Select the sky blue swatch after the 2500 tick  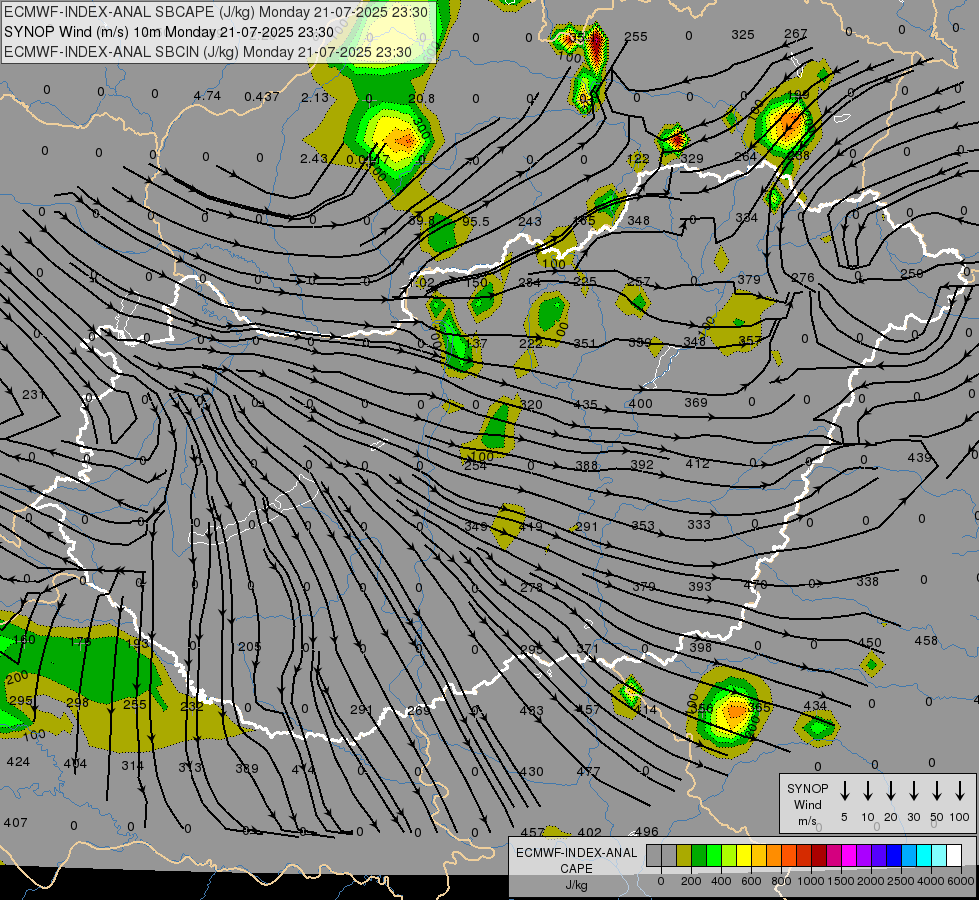point(908,856)
